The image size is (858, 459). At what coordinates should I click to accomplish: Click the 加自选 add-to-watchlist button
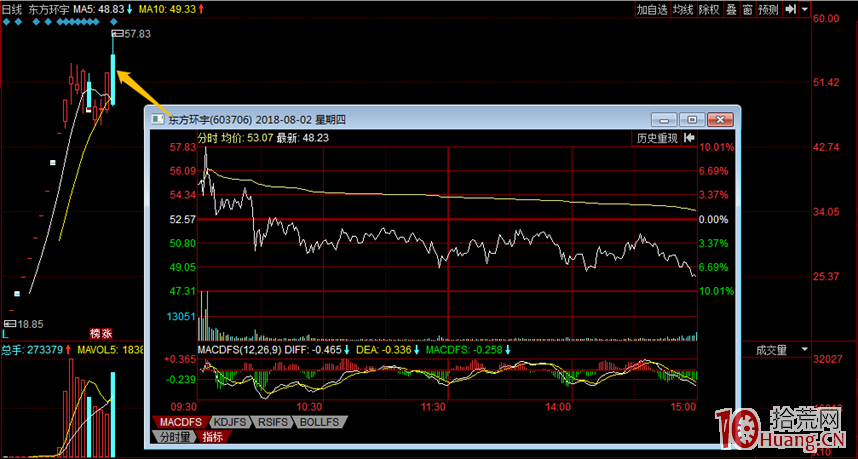[x=652, y=9]
